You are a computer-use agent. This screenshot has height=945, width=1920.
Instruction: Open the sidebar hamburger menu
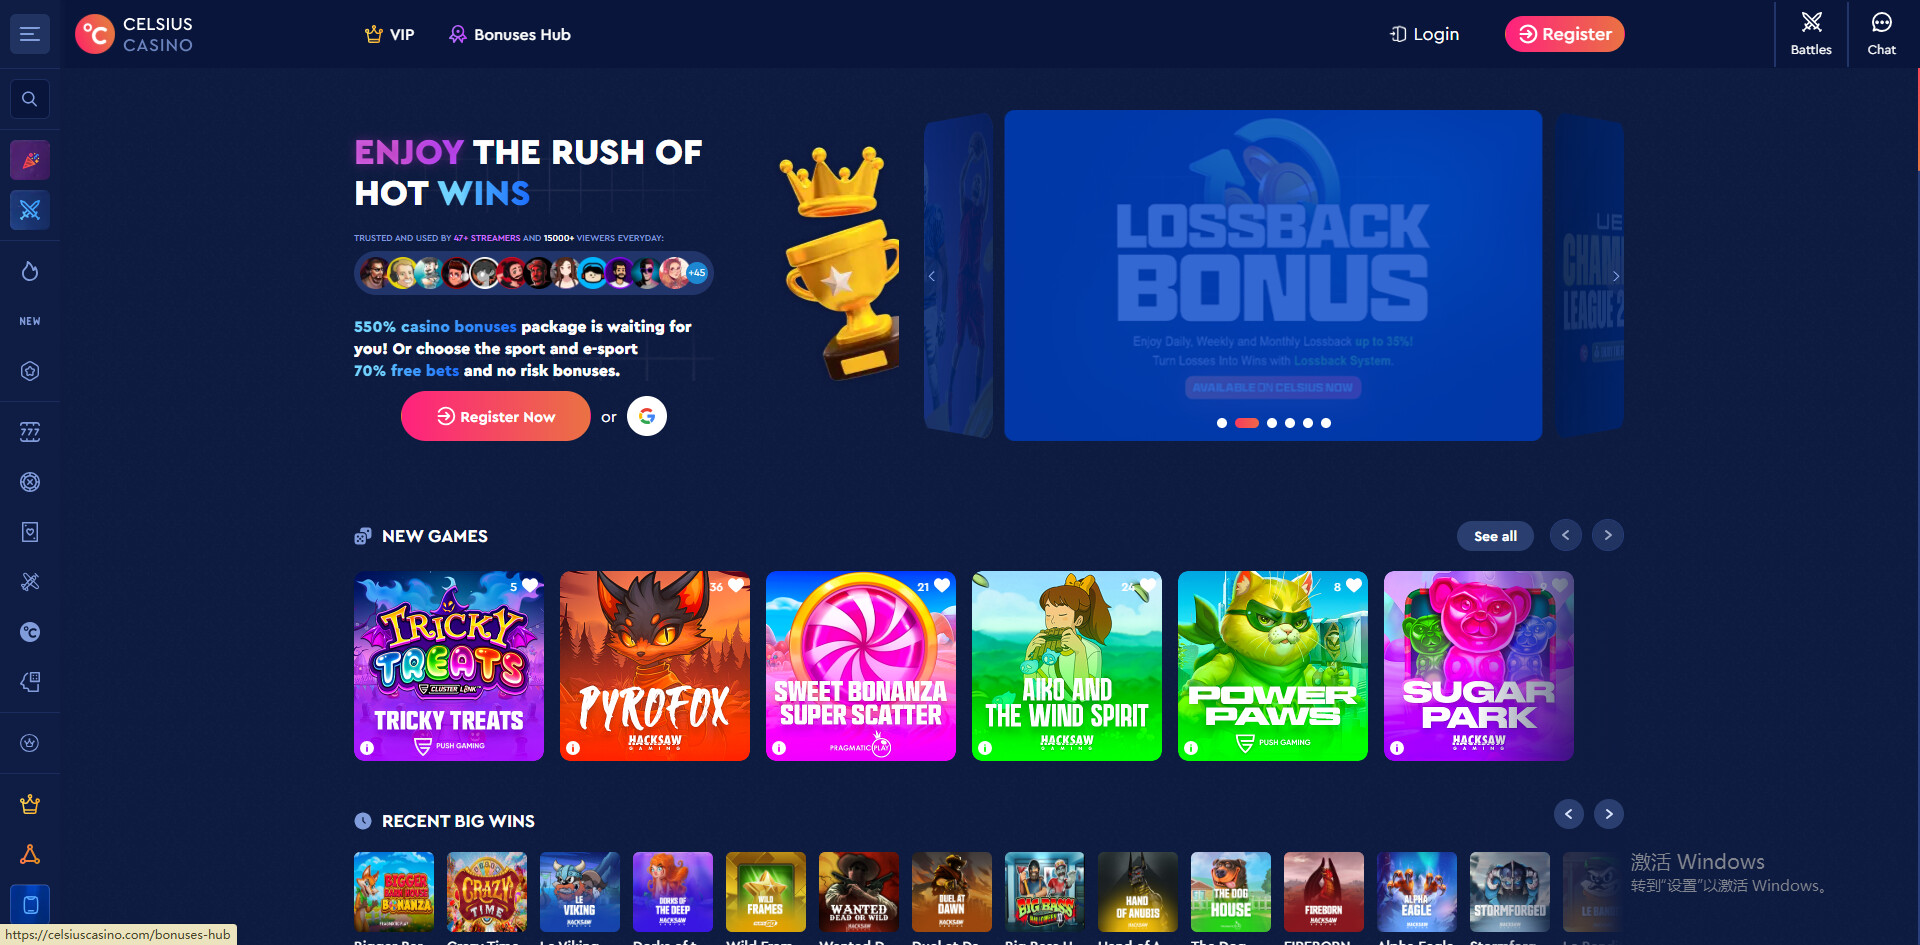(x=30, y=34)
